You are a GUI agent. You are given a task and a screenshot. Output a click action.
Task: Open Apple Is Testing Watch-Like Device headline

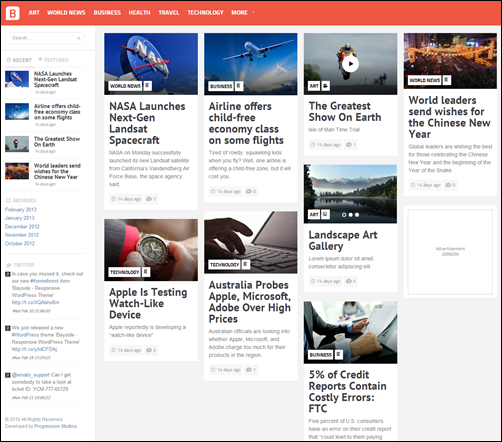pos(148,303)
